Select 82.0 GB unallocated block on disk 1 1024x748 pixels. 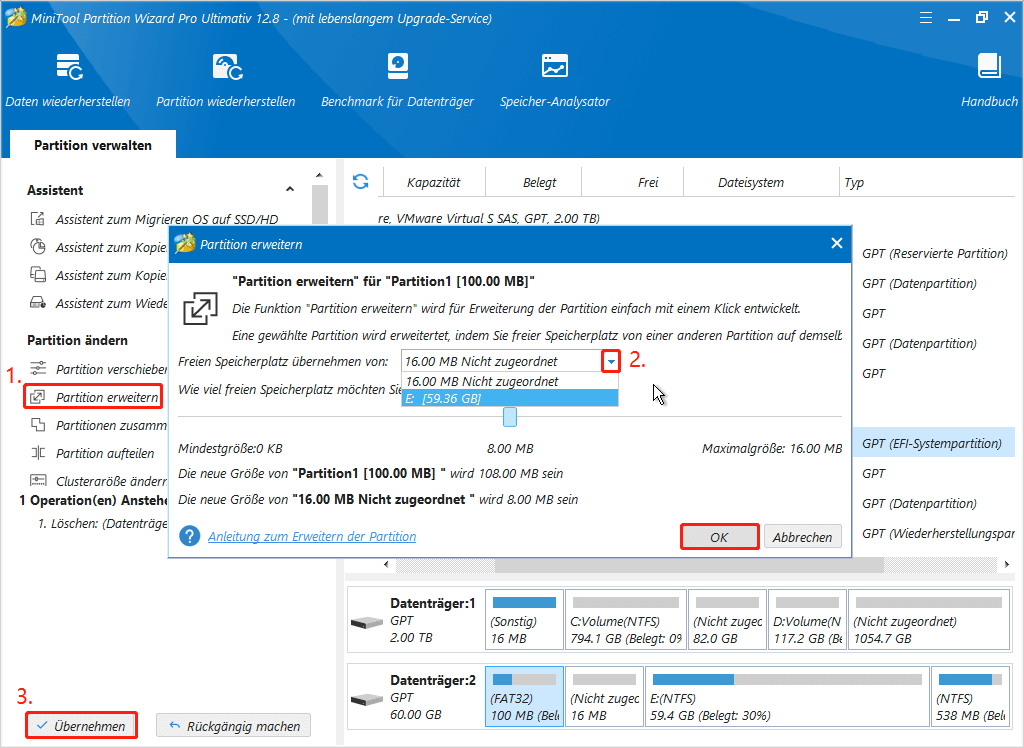(728, 620)
